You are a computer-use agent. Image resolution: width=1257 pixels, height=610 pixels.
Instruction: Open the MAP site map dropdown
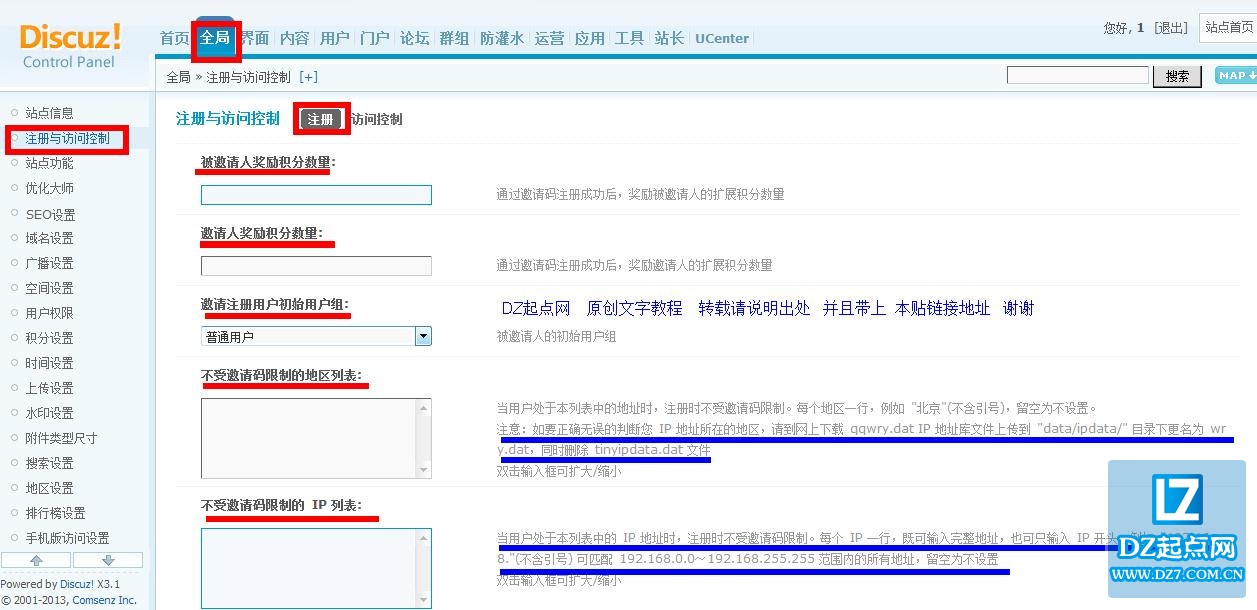click(1234, 74)
